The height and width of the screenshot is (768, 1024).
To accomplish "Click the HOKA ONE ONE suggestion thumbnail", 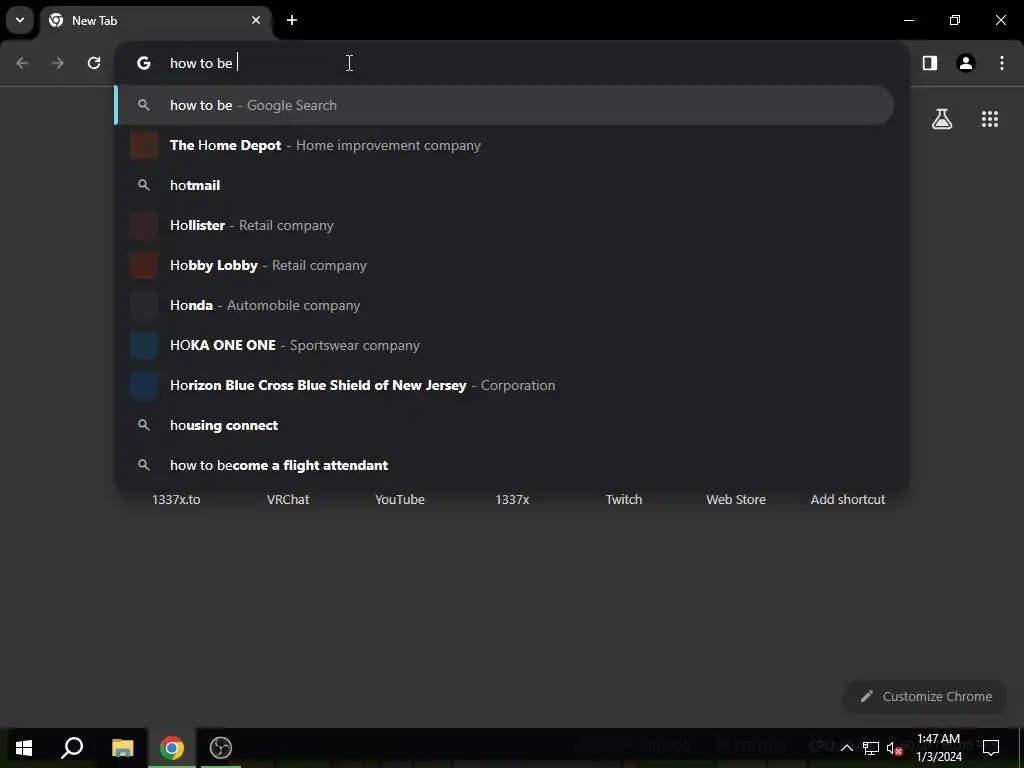I will pos(144,345).
